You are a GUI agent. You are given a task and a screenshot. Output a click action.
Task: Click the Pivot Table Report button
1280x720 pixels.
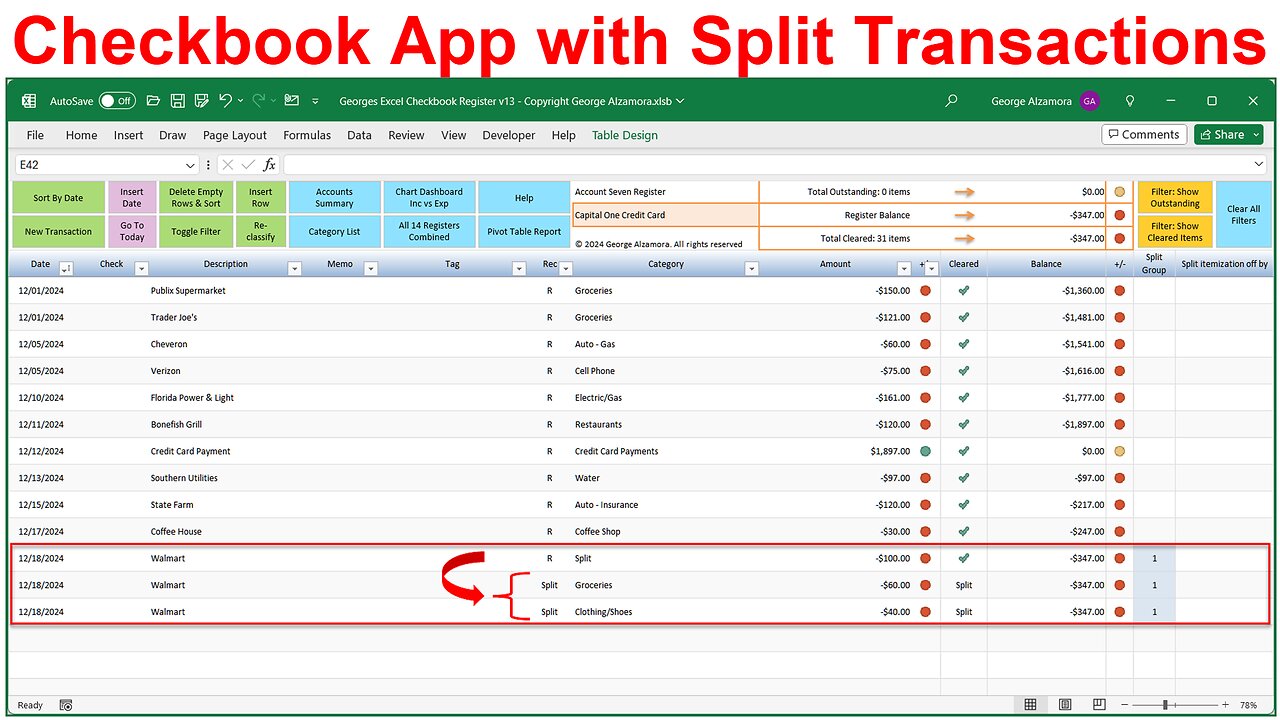[524, 231]
